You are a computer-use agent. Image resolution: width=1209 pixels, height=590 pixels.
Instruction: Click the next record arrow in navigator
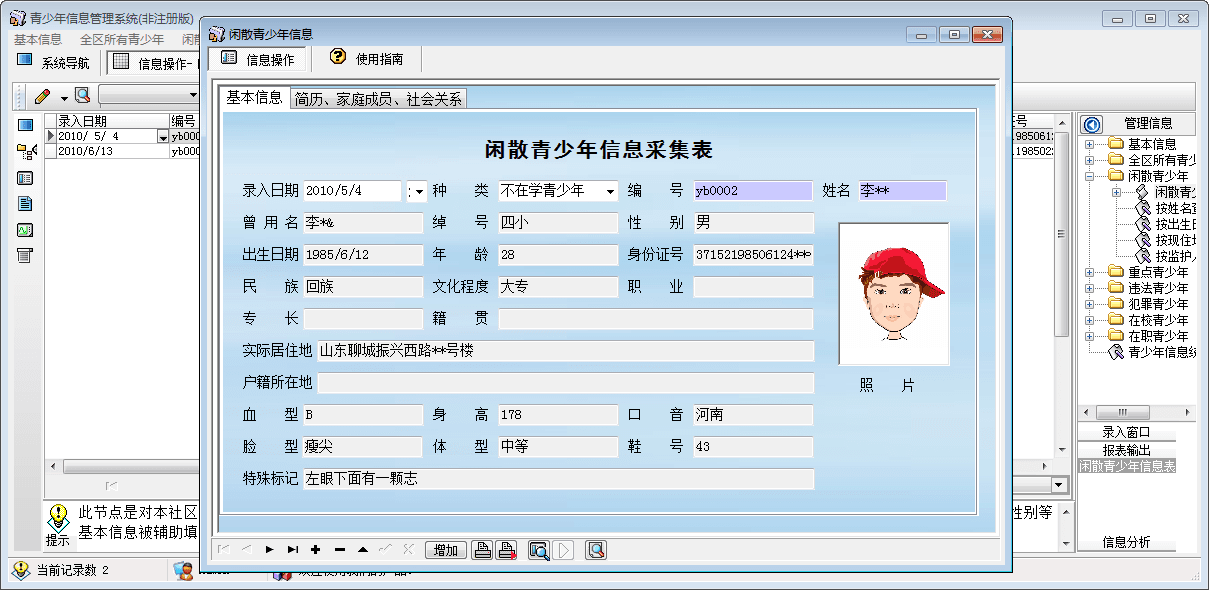(x=270, y=549)
